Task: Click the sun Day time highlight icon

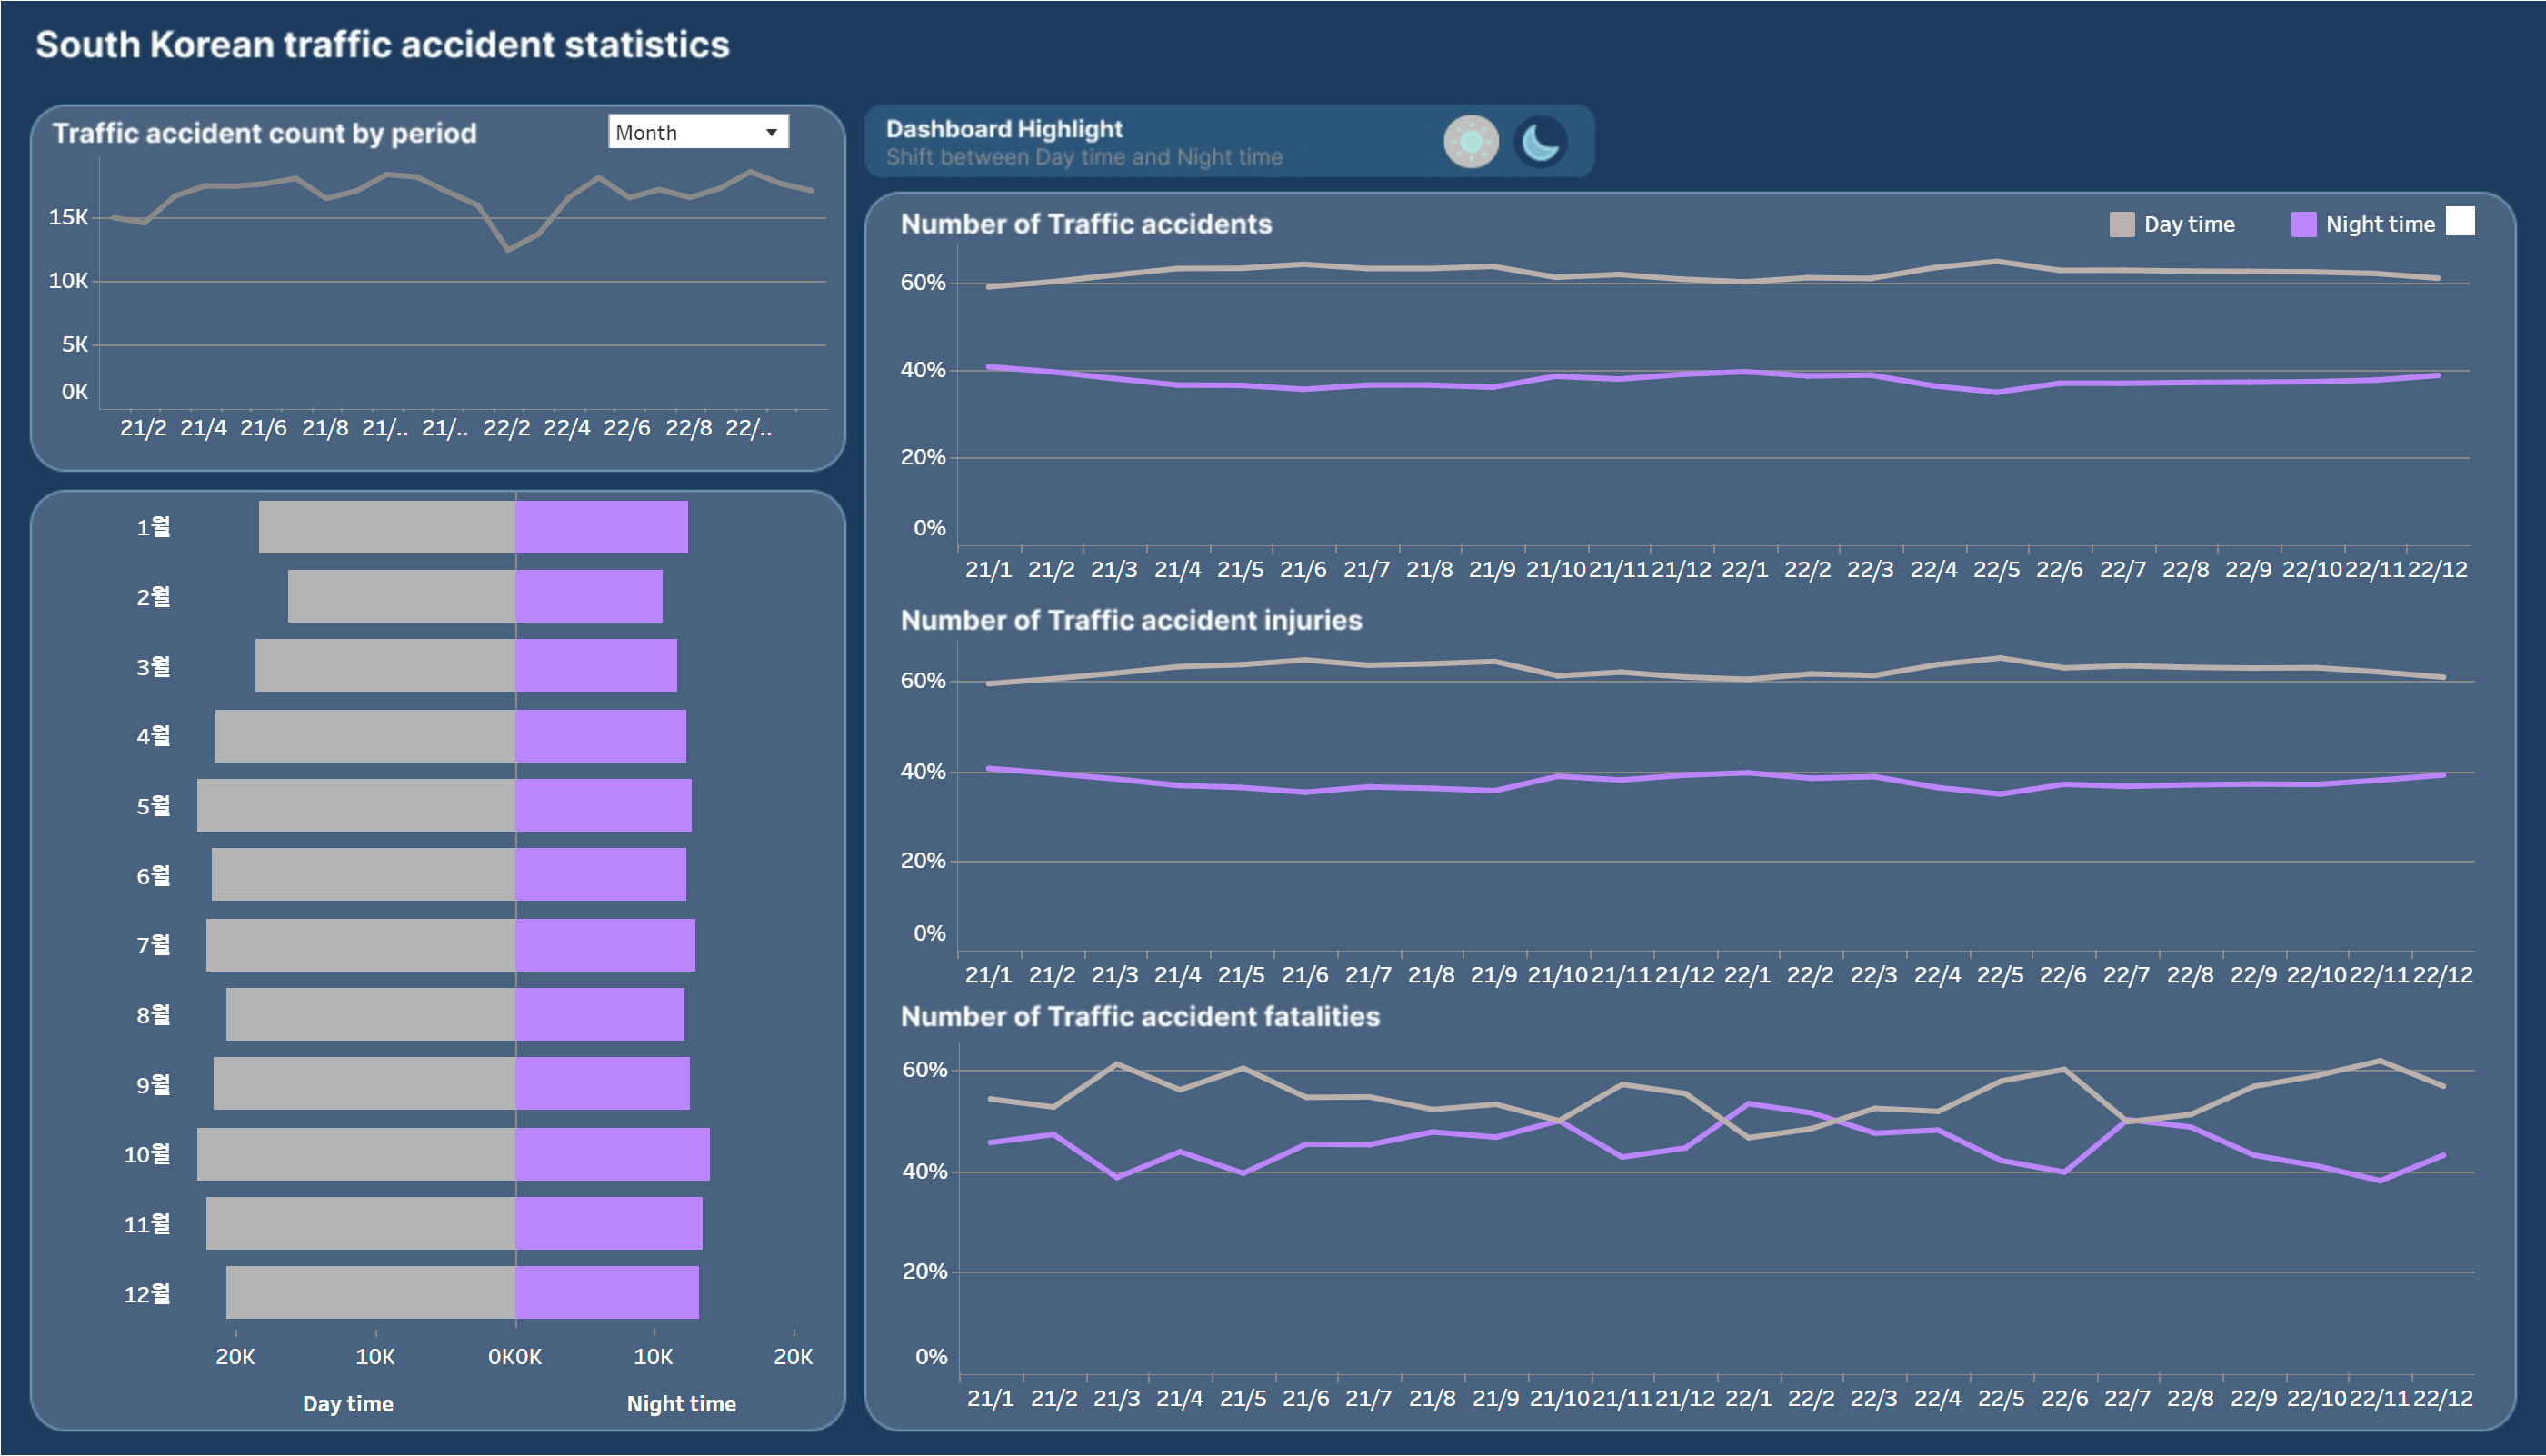Action: (1470, 142)
